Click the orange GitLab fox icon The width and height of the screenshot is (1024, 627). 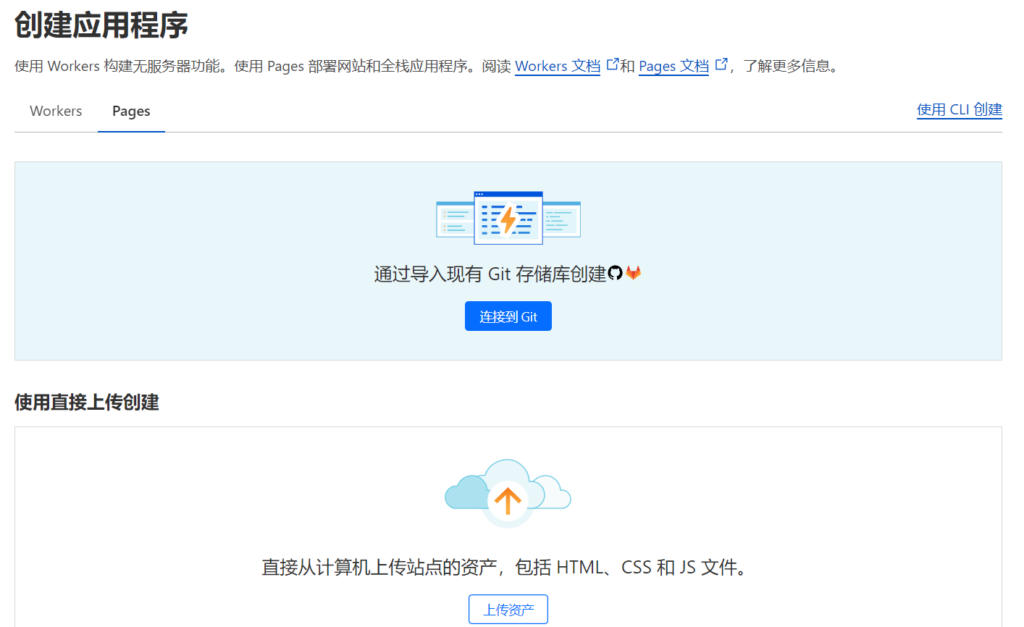pyautogui.click(x=633, y=273)
